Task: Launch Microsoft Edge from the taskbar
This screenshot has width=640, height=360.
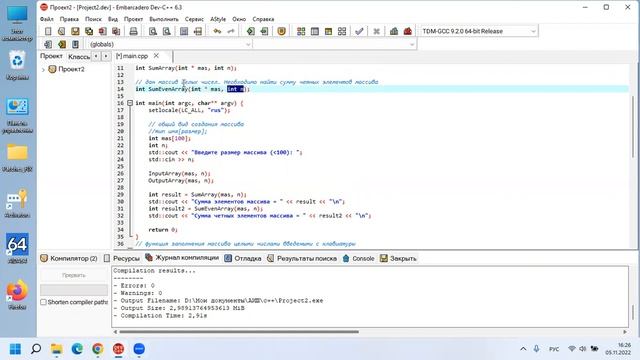Action: [x=77, y=349]
